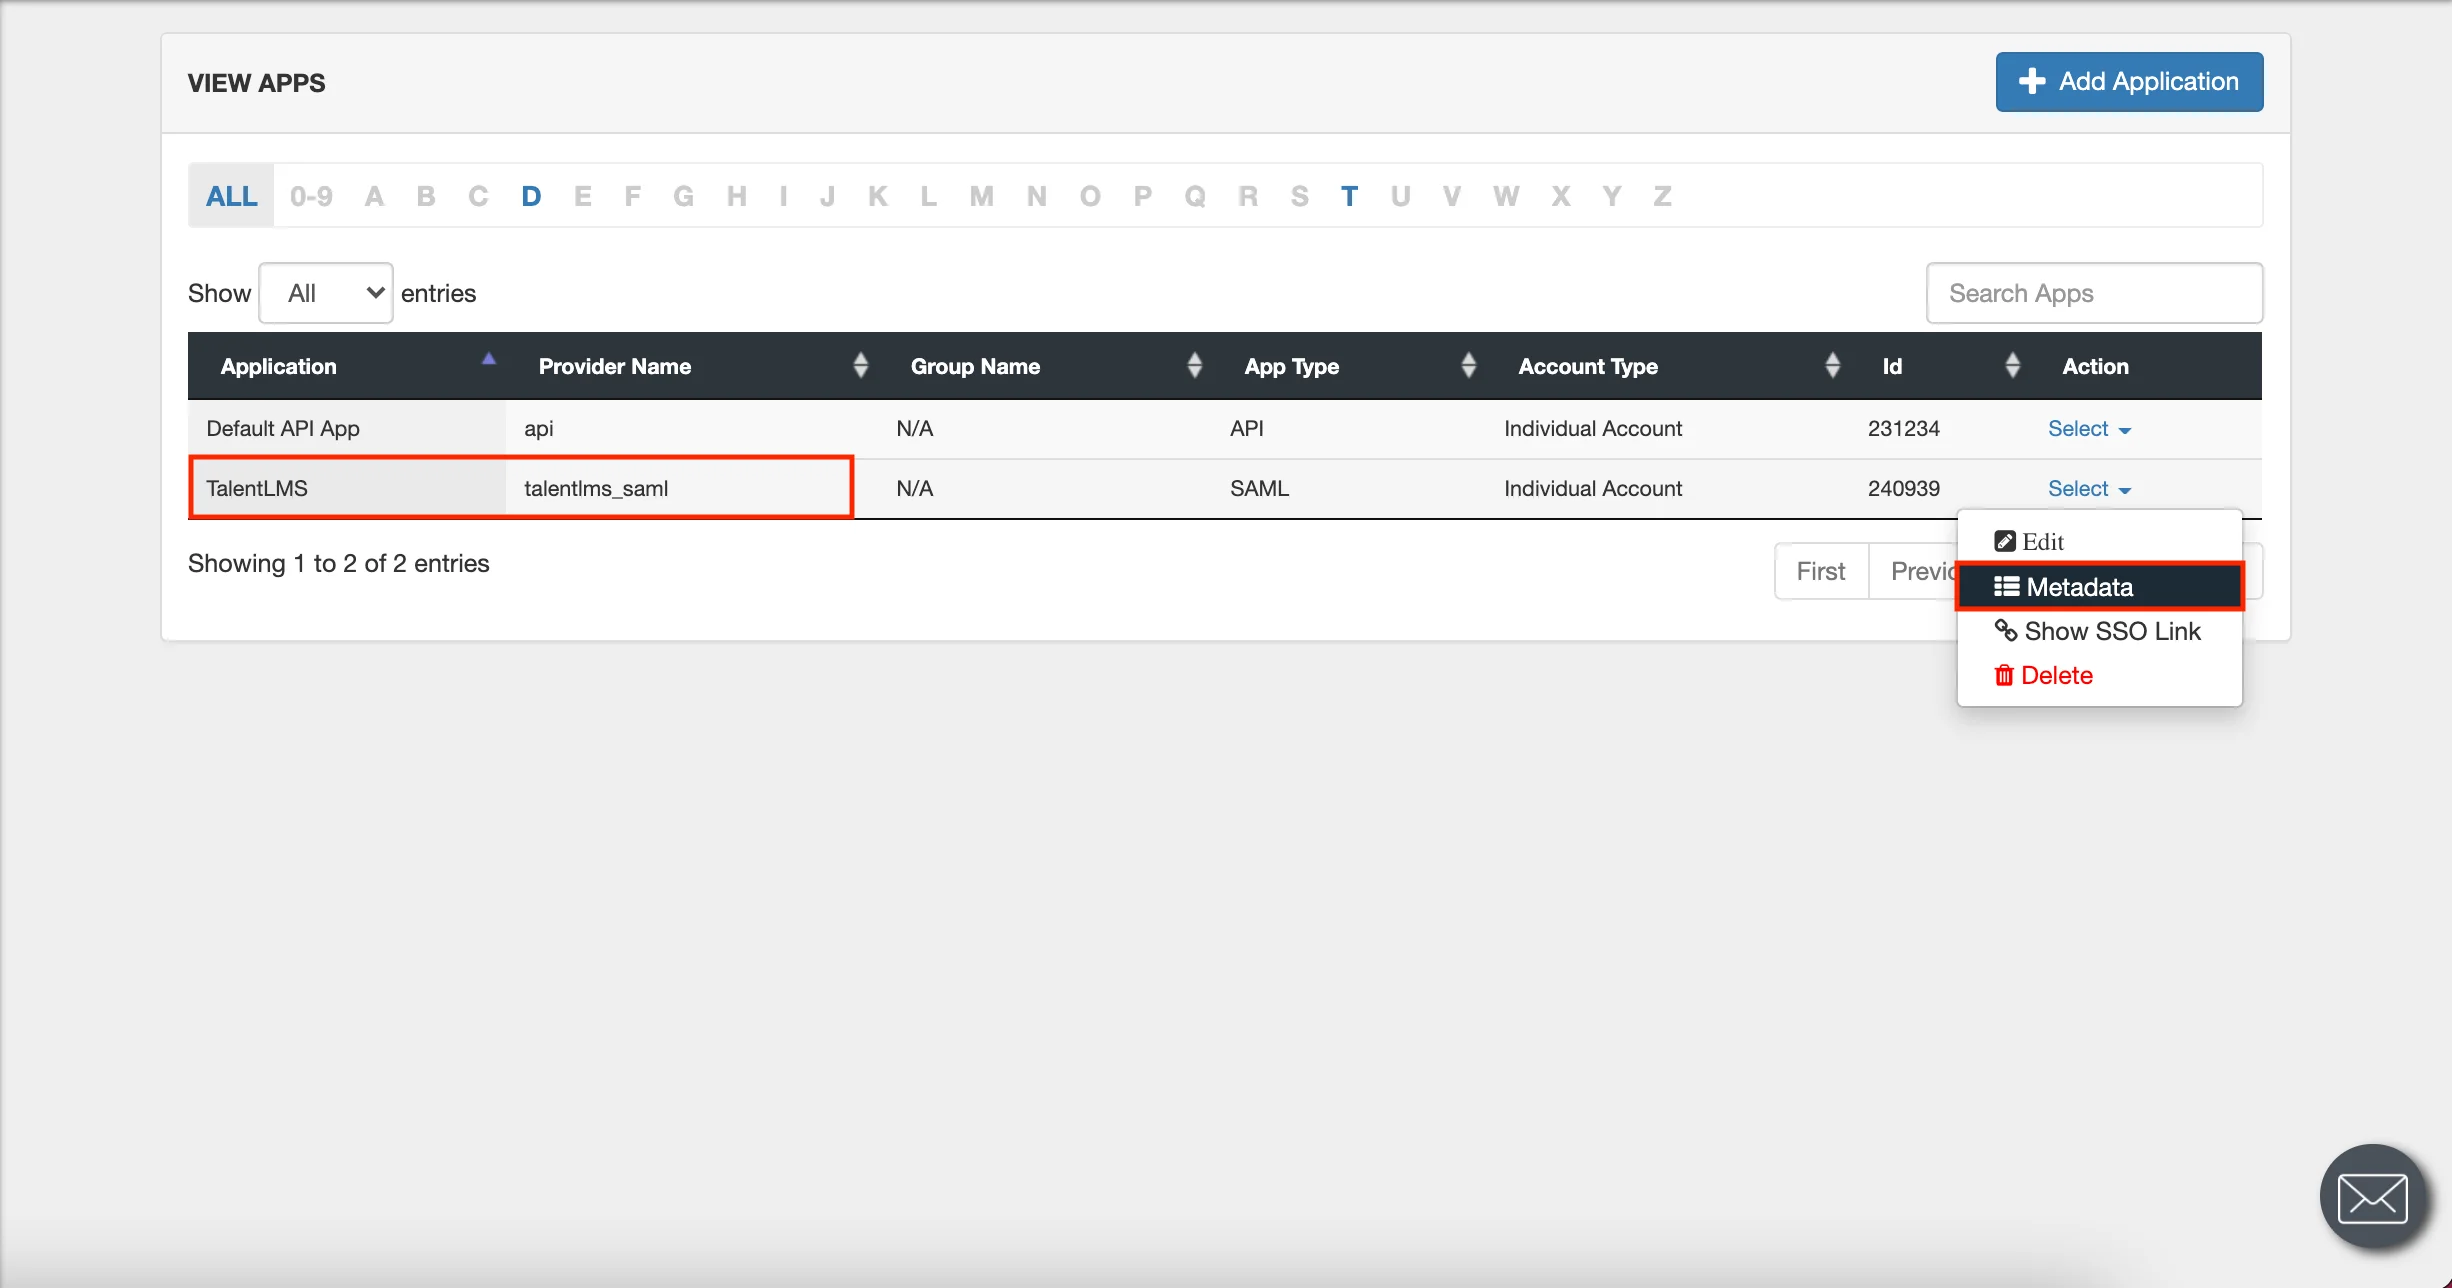Sort the Provider Name column
The height and width of the screenshot is (1288, 2452).
tap(860, 366)
